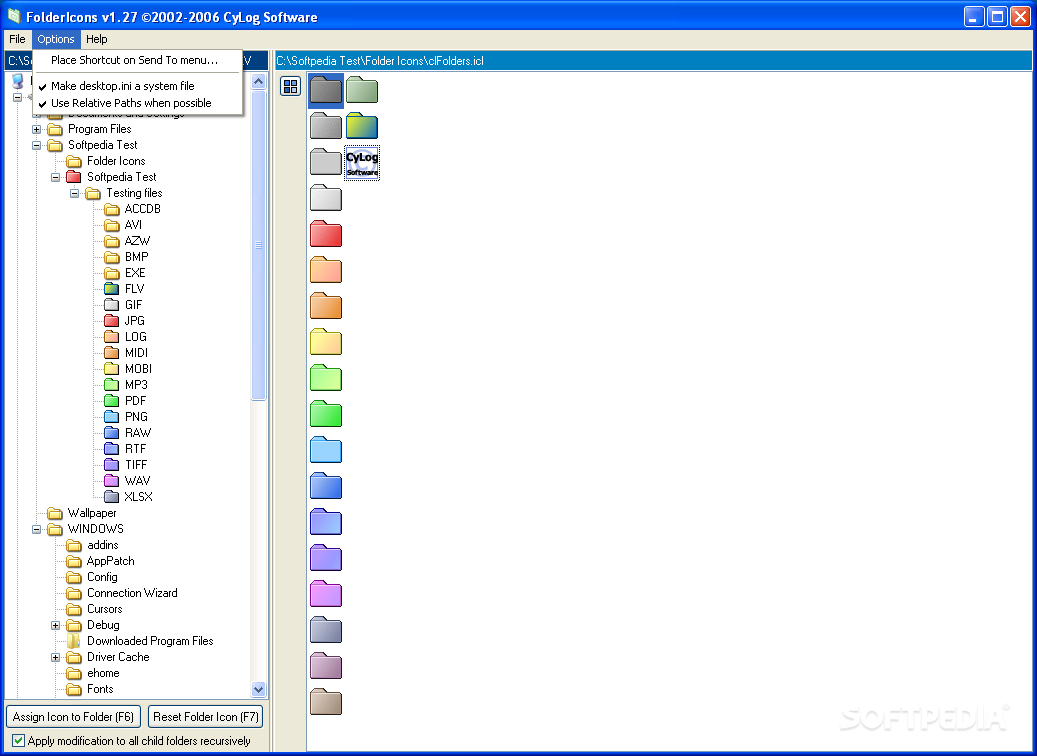Expand the Driver Cache folder
1037x756 pixels.
click(x=56, y=657)
